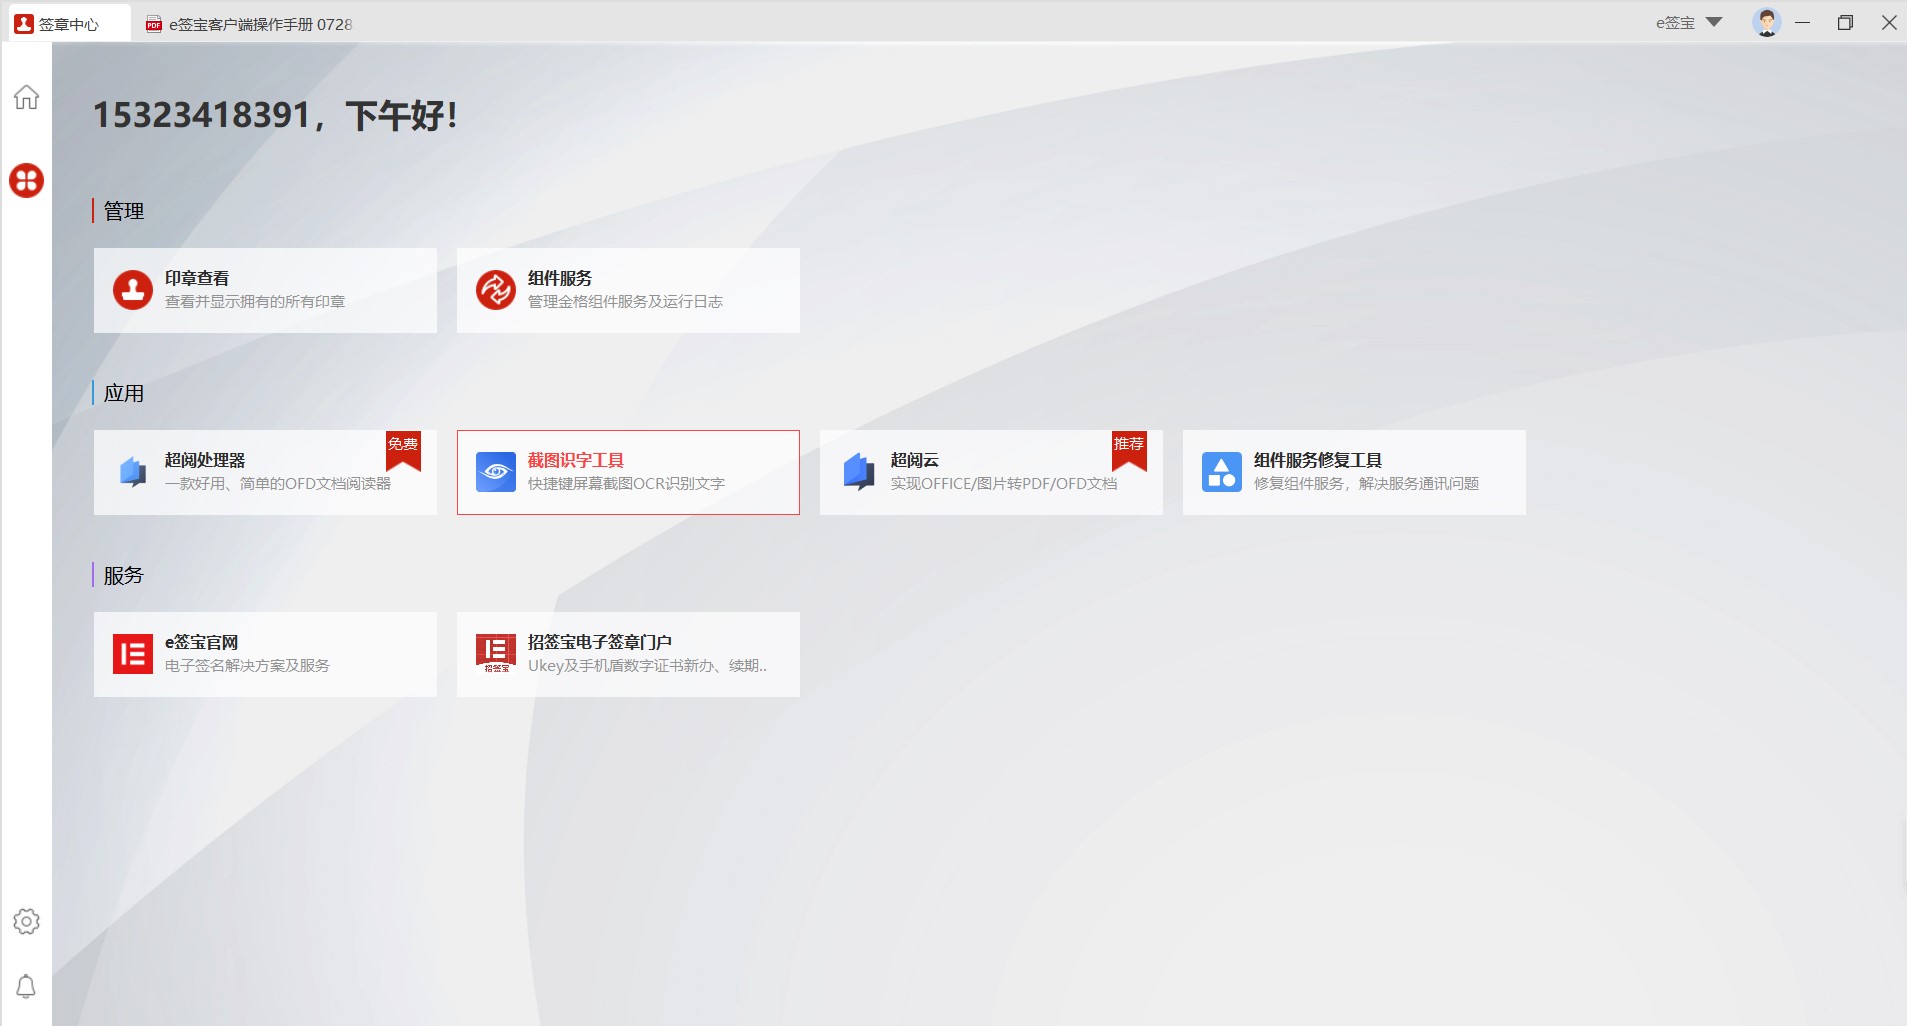Click the 免费 ribbon badge on 超阅处理器
Viewport: 1907px width, 1026px height.
(403, 448)
